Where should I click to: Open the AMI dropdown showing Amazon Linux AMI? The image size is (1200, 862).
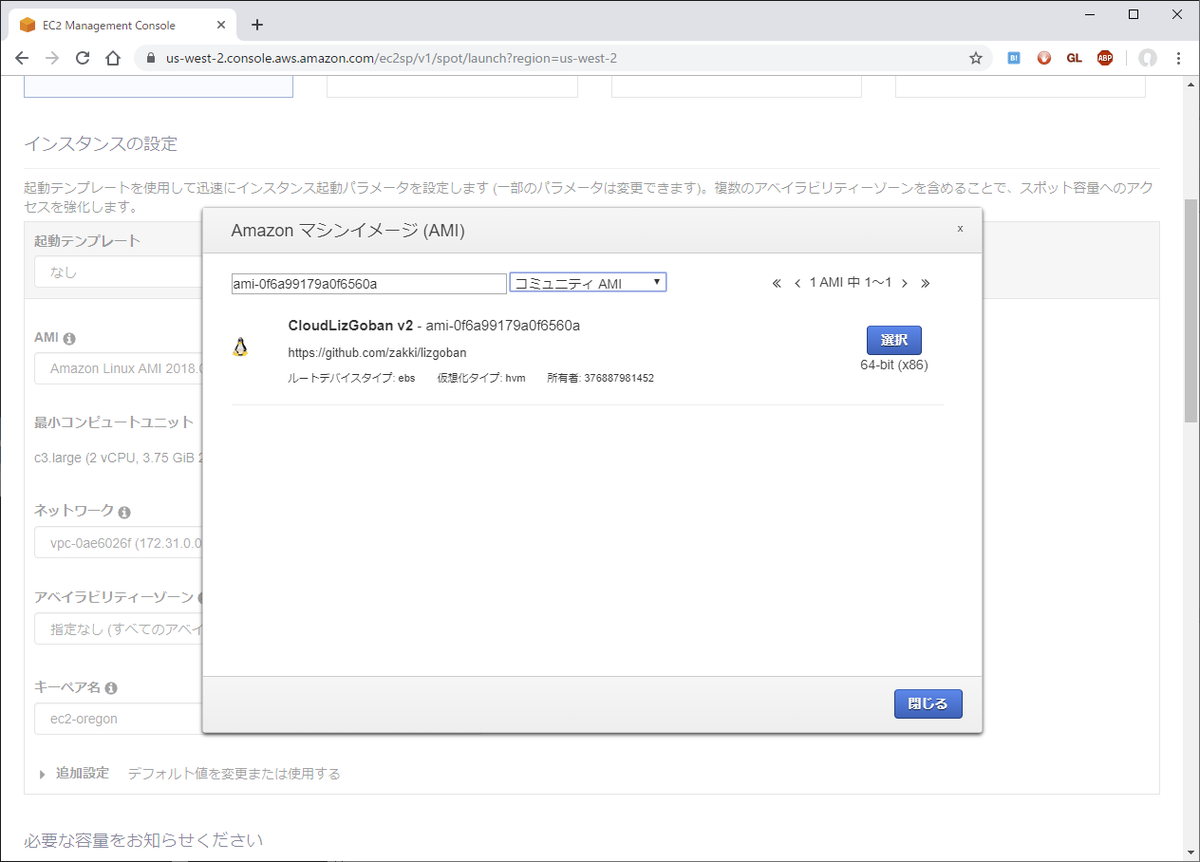click(x=118, y=368)
